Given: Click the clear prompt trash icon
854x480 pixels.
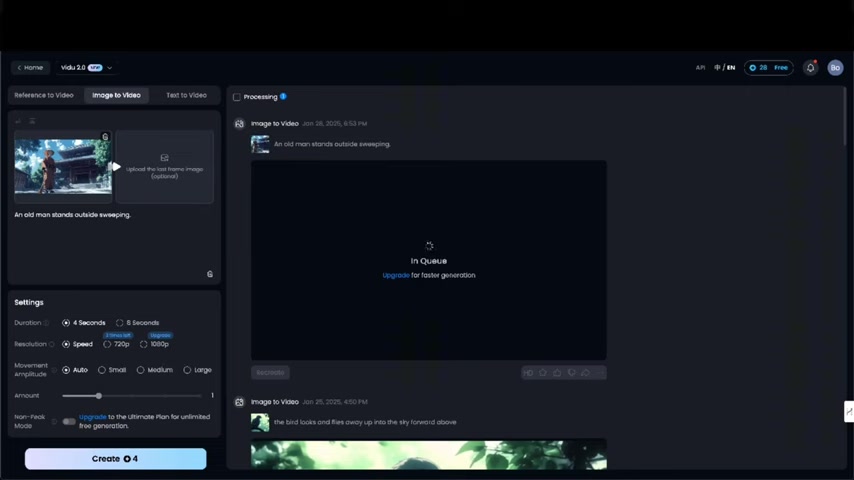Looking at the screenshot, I should point(210,274).
